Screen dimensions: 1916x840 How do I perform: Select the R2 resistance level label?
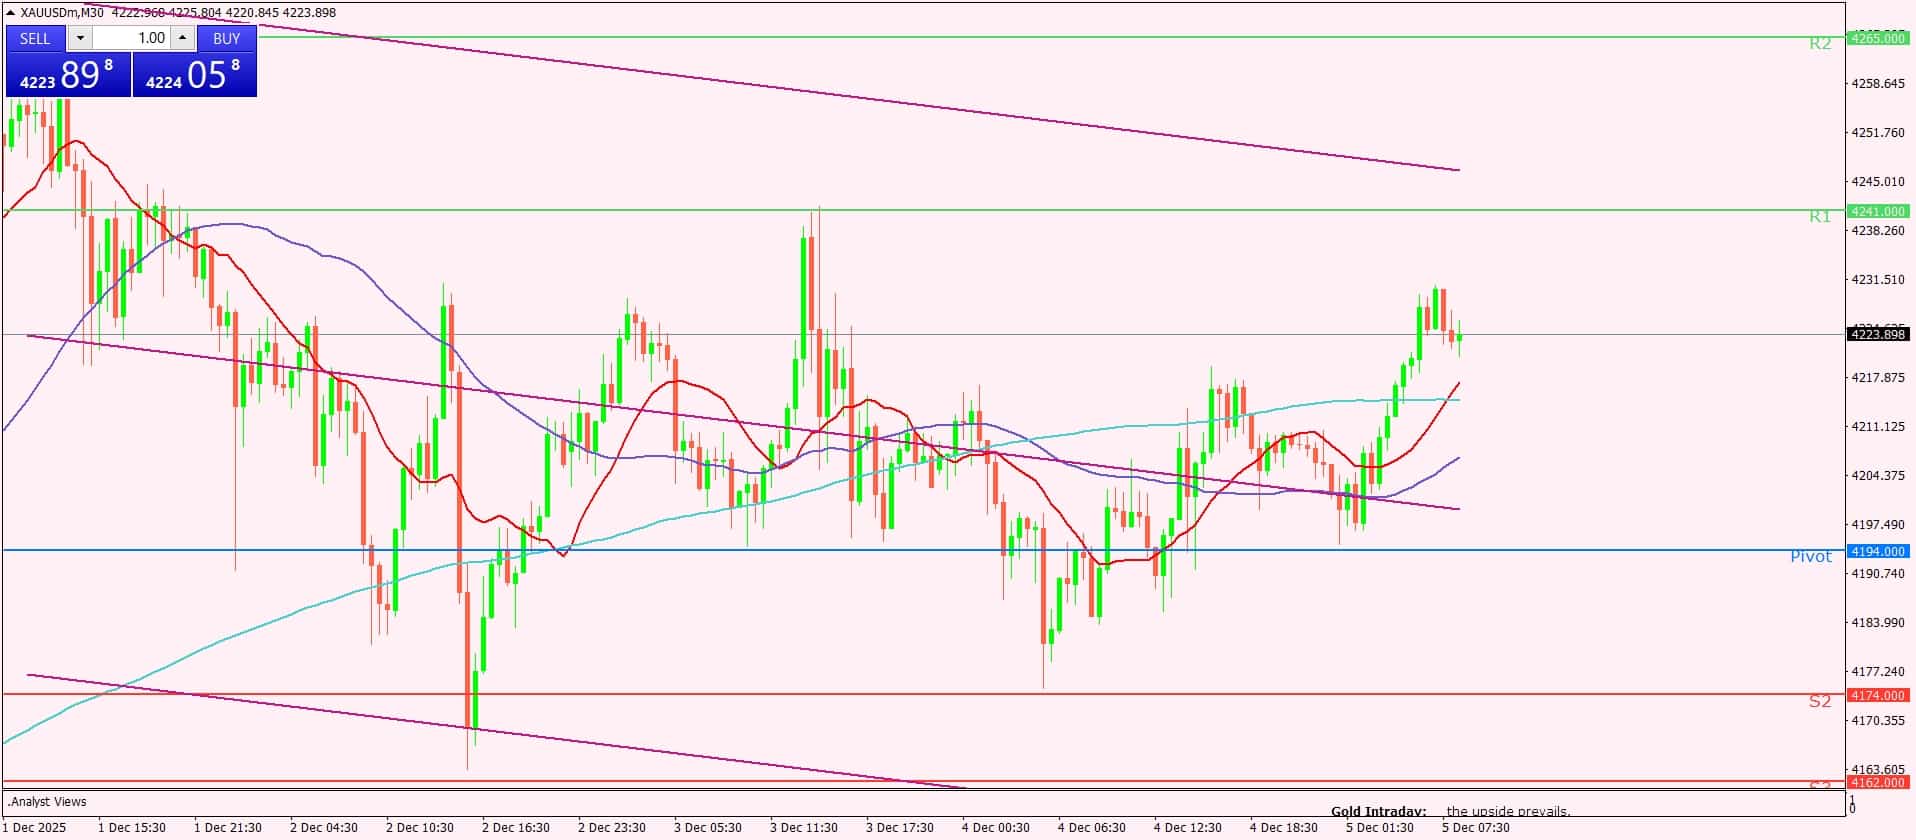(x=1819, y=44)
